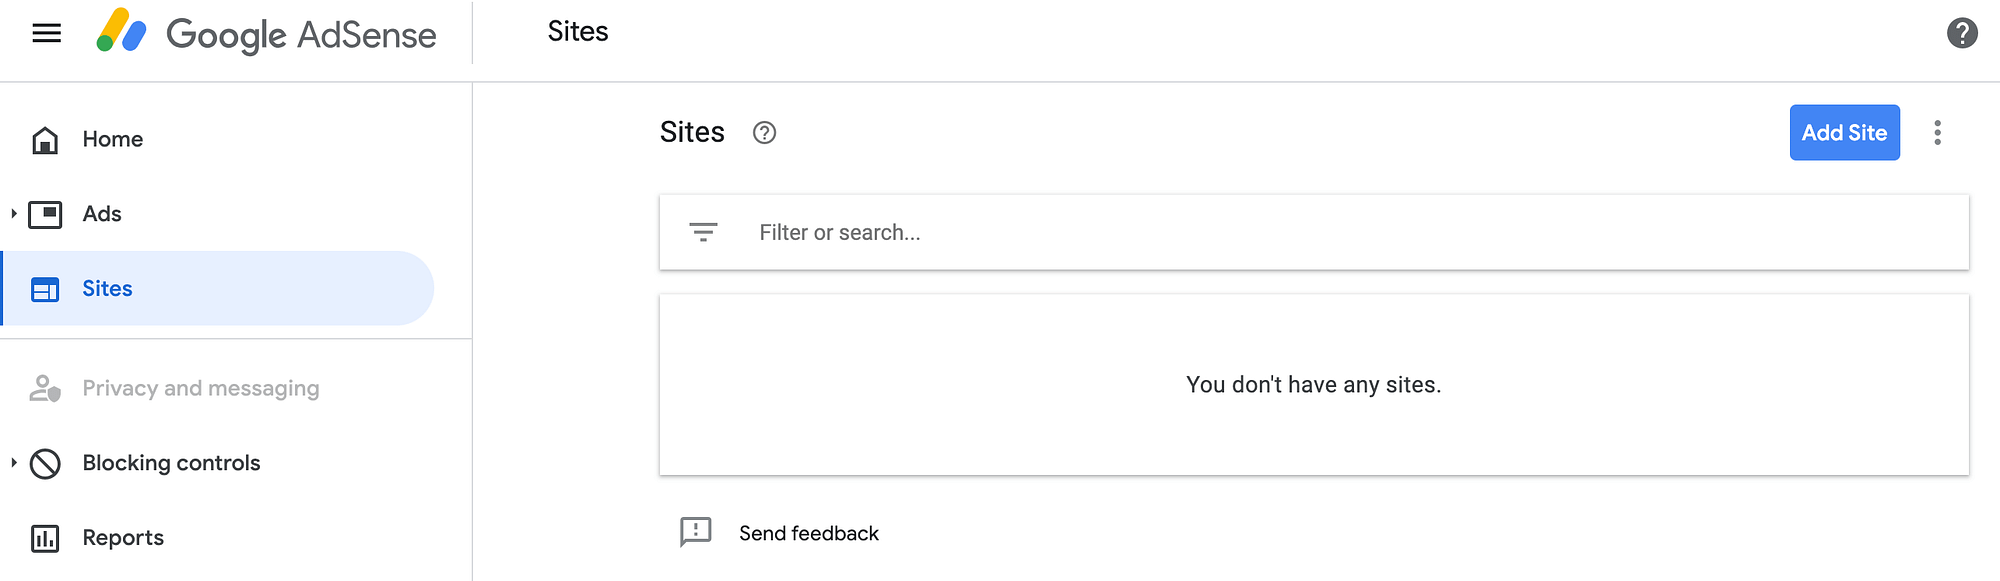Open the three-dot overflow menu
This screenshot has width=2000, height=581.
tap(1937, 132)
